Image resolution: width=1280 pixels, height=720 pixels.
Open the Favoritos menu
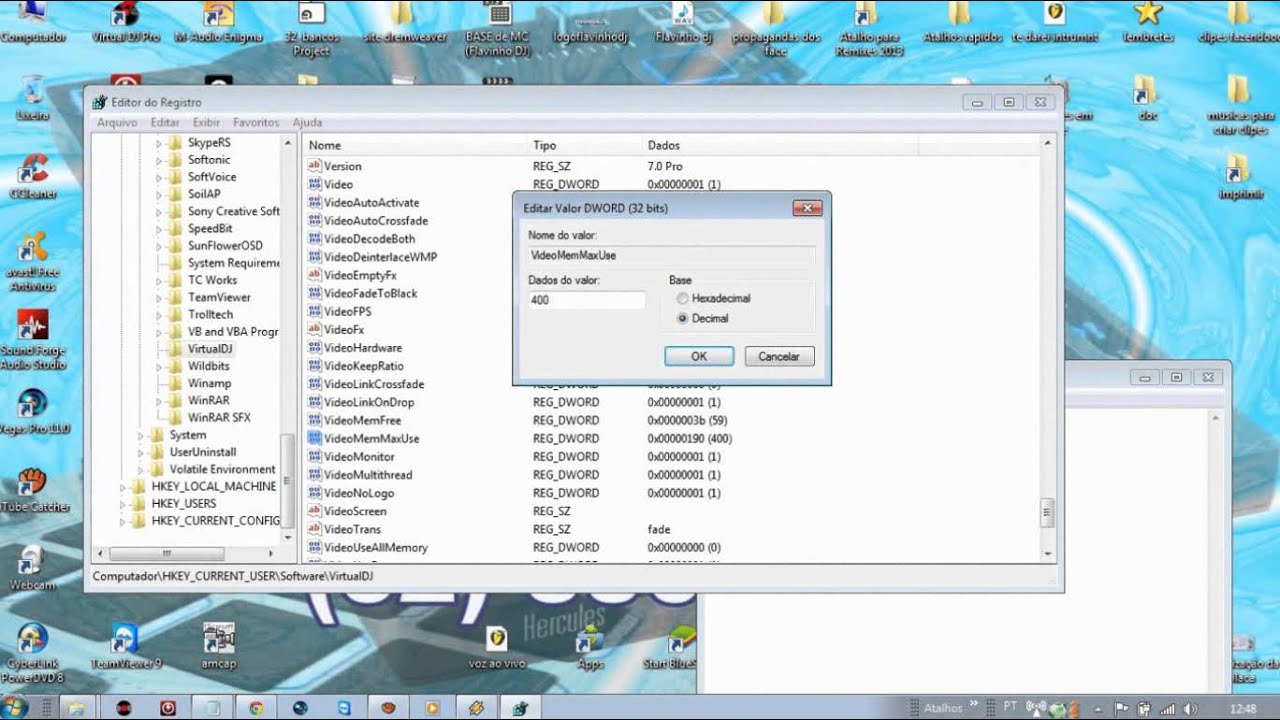(256, 122)
